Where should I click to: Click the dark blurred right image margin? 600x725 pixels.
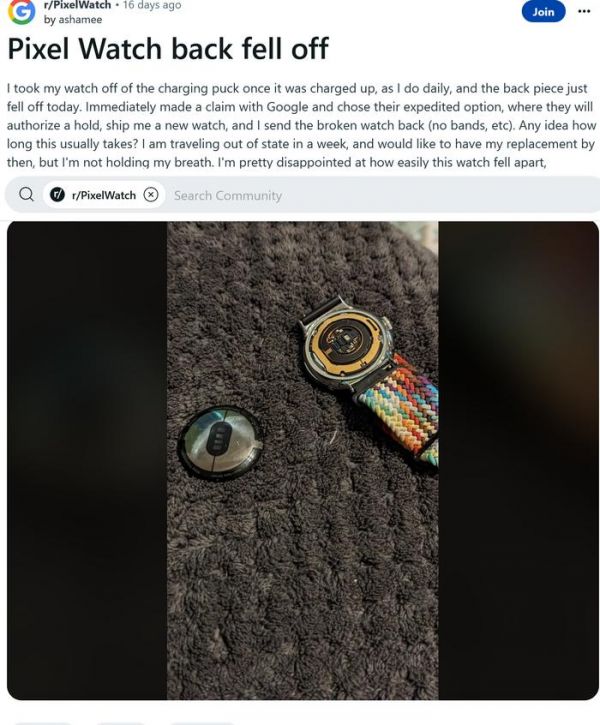pyautogui.click(x=518, y=460)
